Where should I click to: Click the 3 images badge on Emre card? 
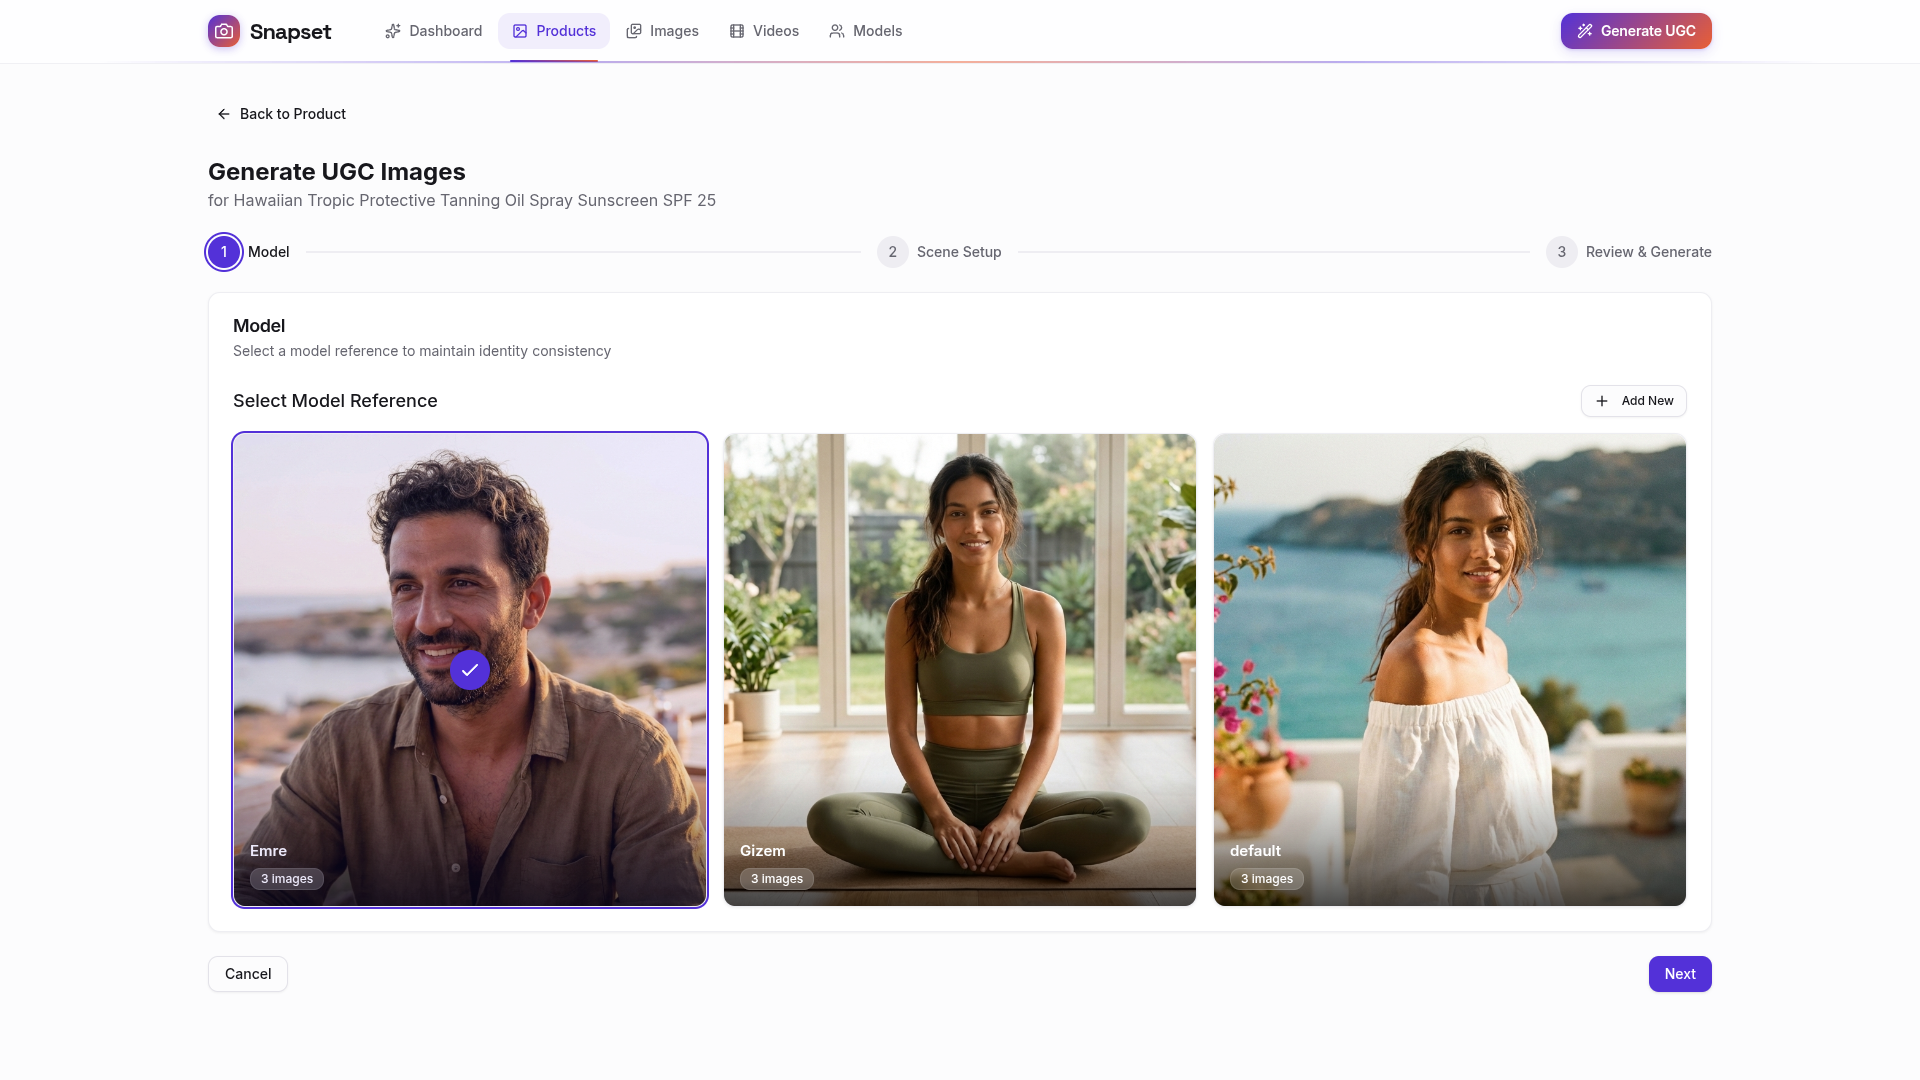(287, 879)
